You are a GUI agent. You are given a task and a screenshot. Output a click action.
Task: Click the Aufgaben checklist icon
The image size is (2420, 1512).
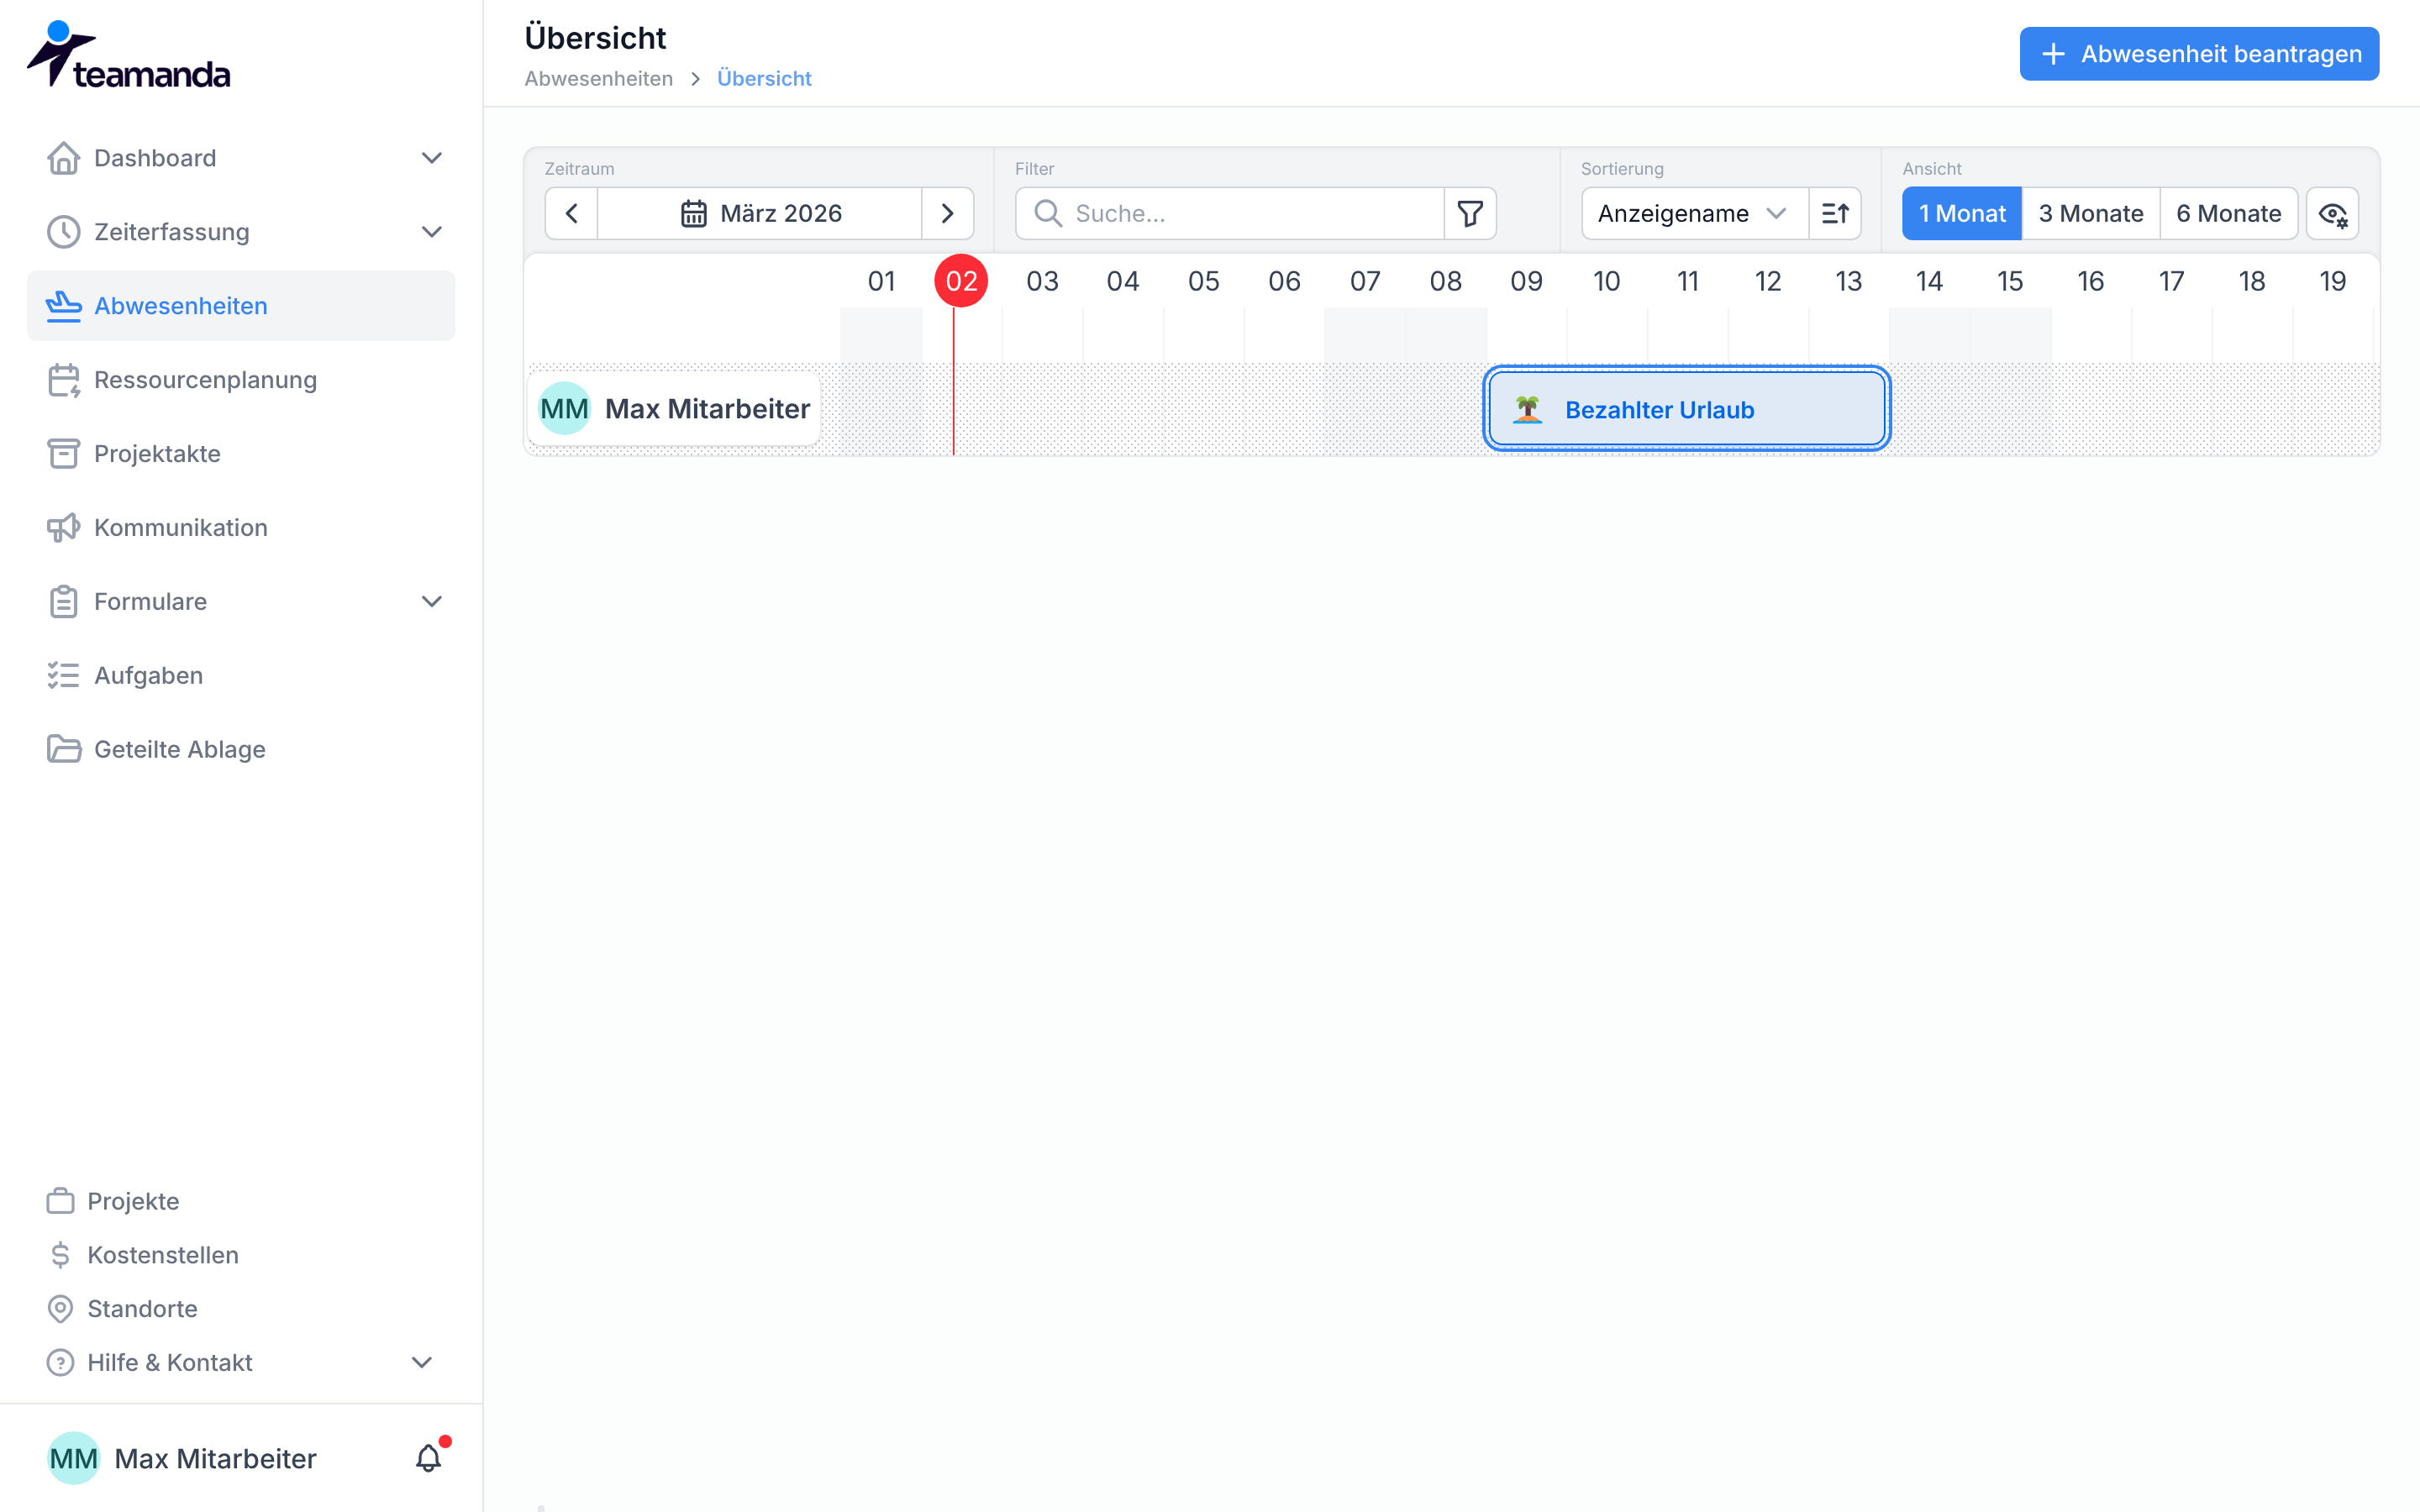click(64, 676)
